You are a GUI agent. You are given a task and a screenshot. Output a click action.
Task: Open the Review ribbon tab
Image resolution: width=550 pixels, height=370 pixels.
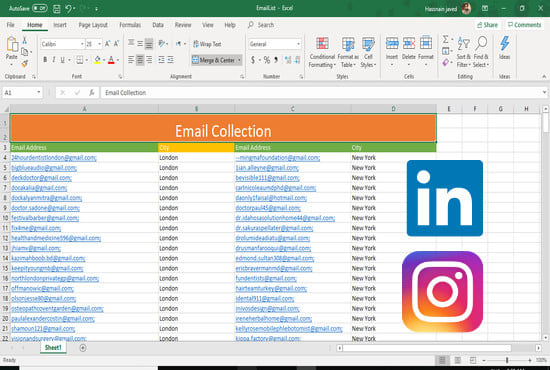point(183,25)
